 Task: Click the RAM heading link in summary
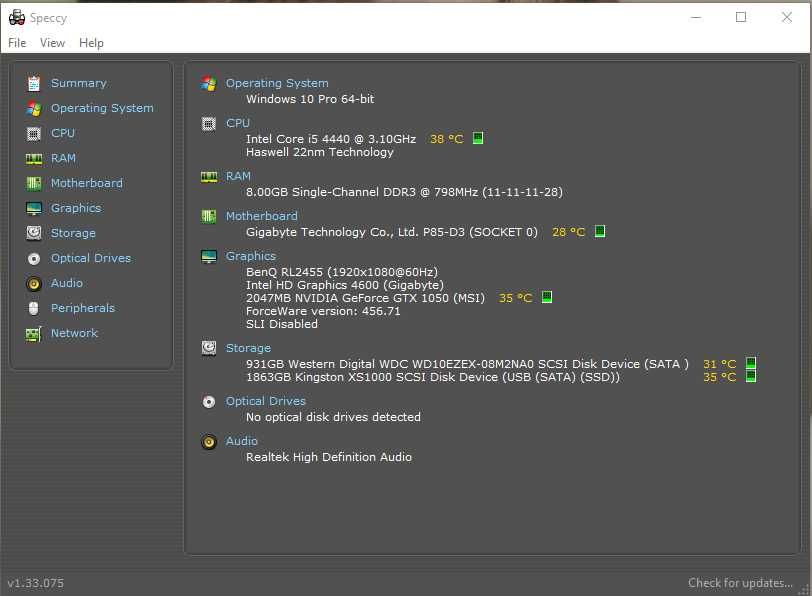(238, 177)
